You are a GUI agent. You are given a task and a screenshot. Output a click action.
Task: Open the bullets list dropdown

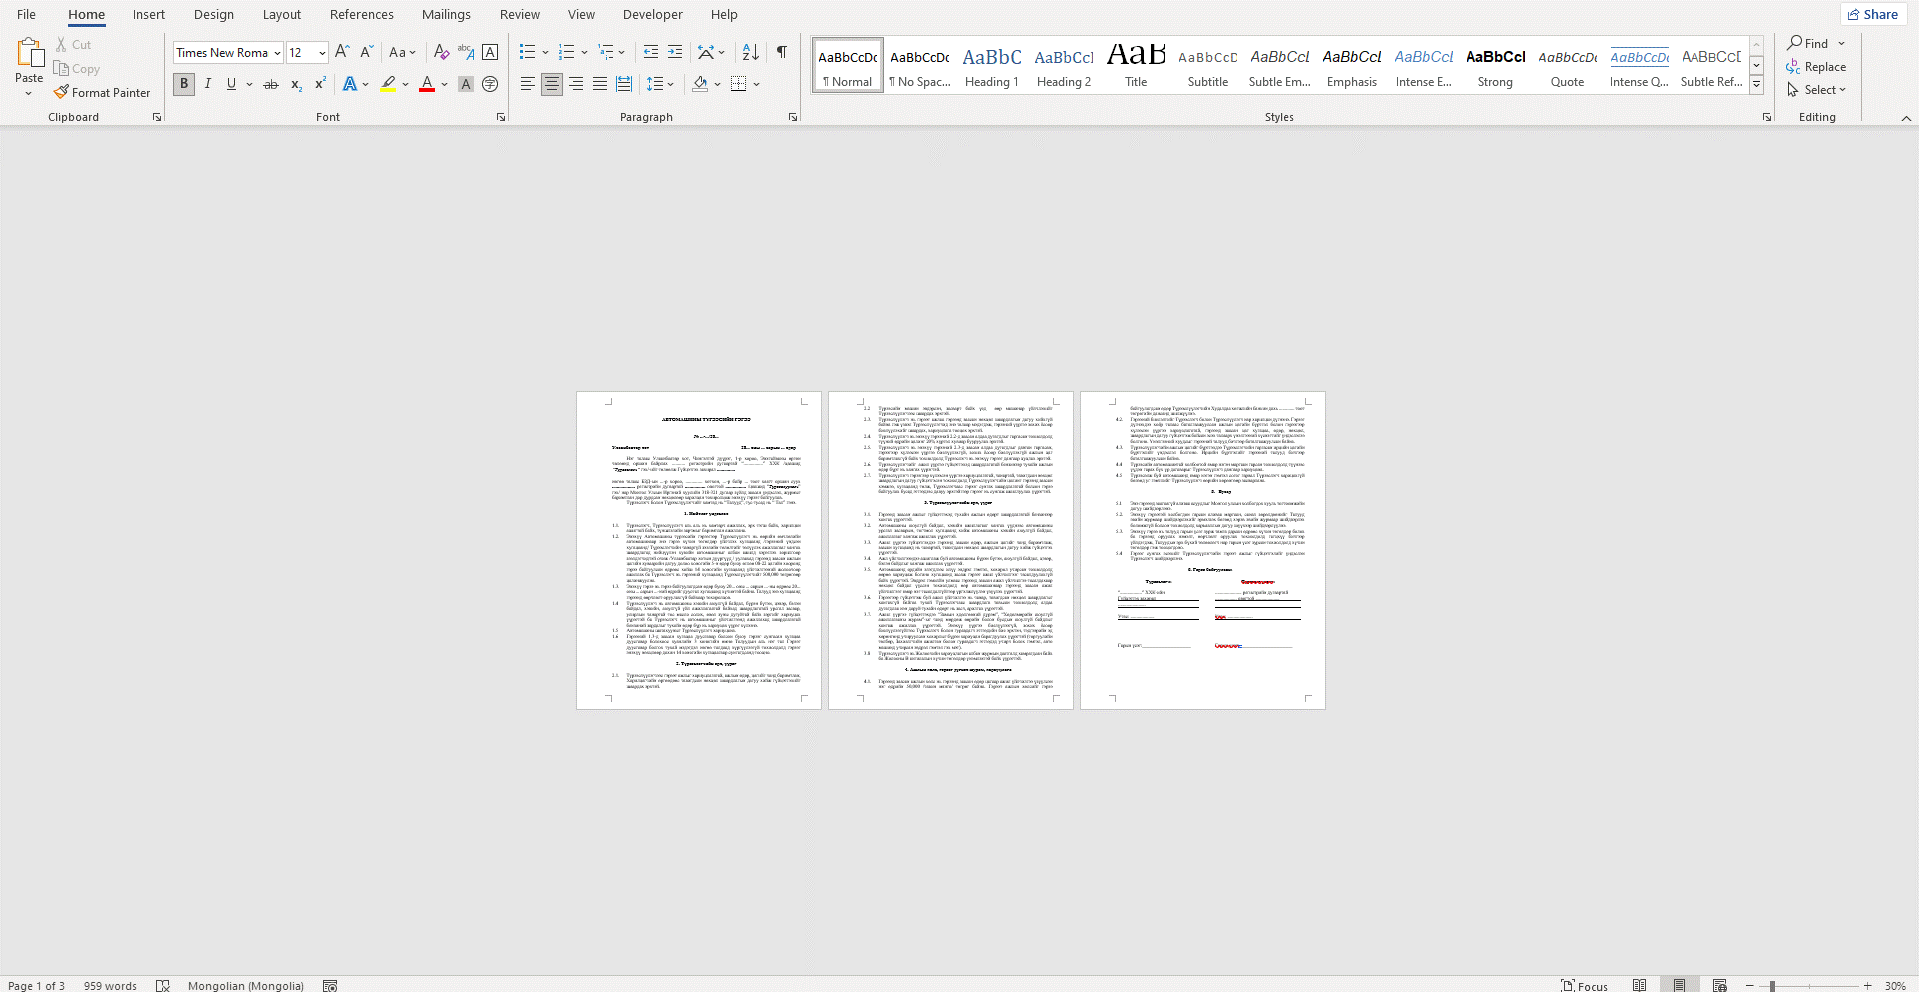click(x=545, y=52)
